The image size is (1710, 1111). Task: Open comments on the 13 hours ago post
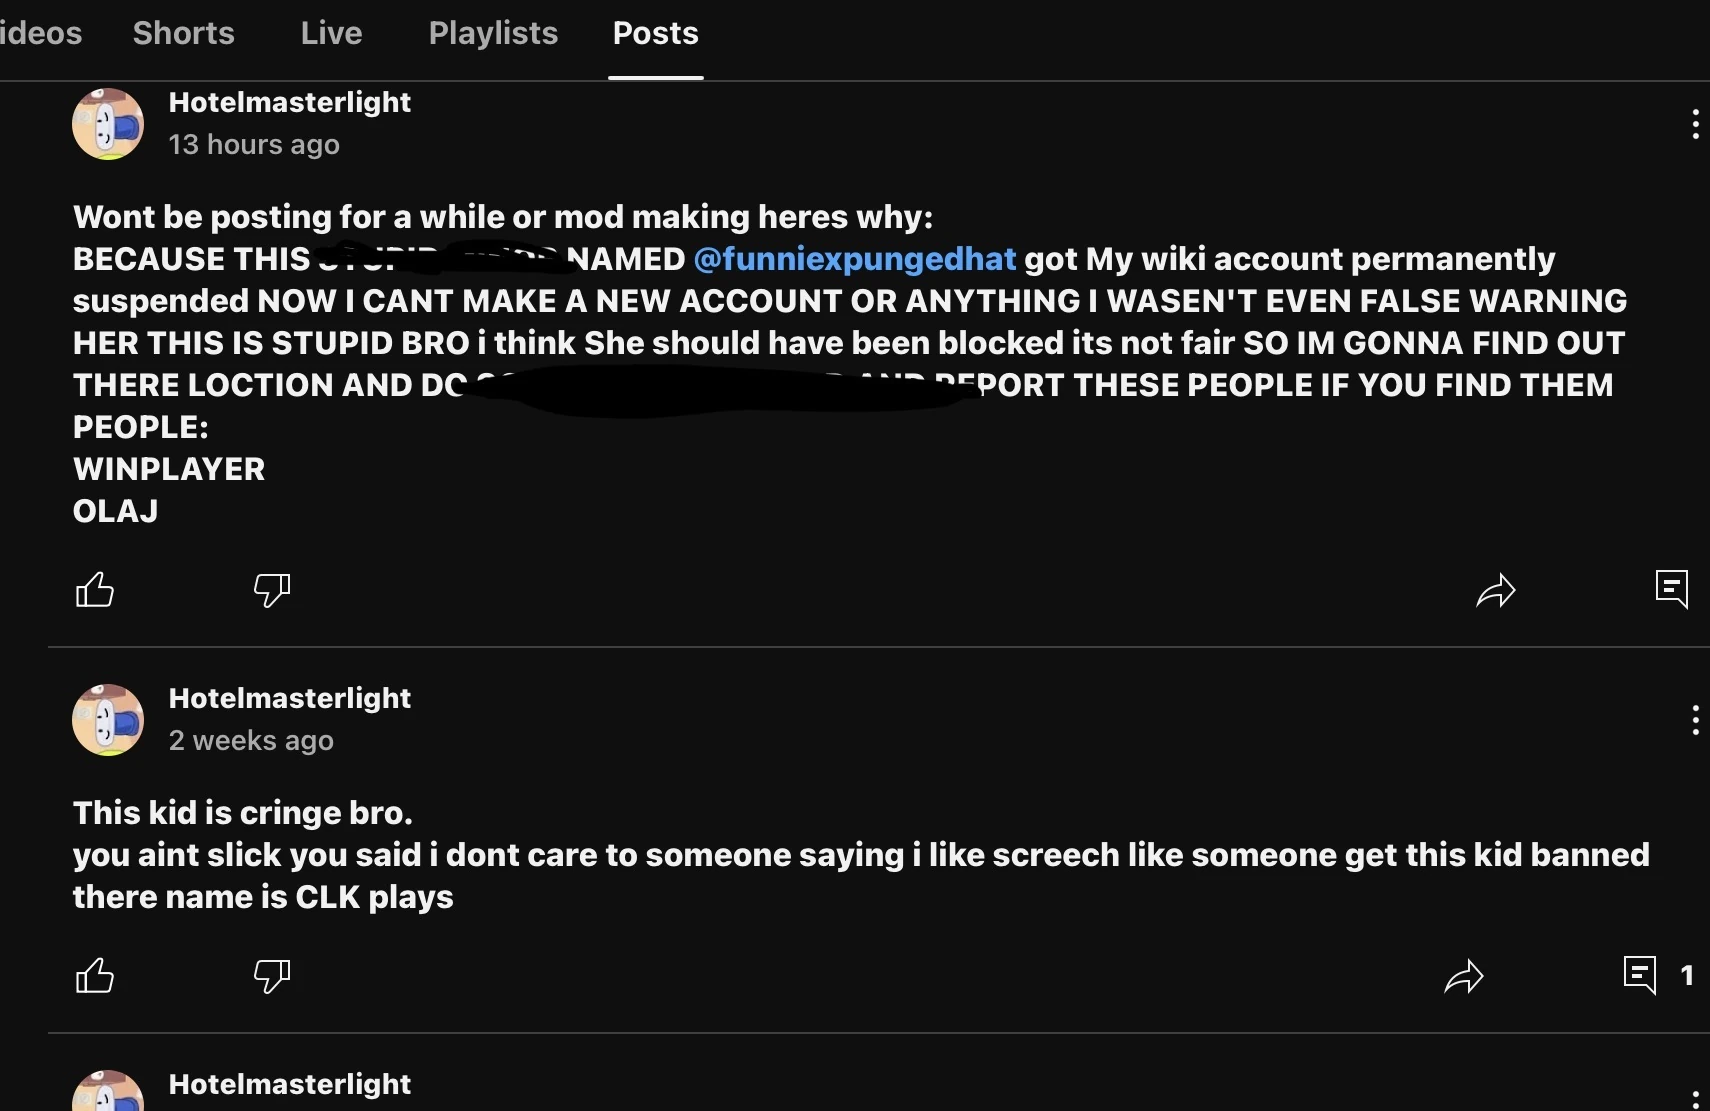point(1671,589)
